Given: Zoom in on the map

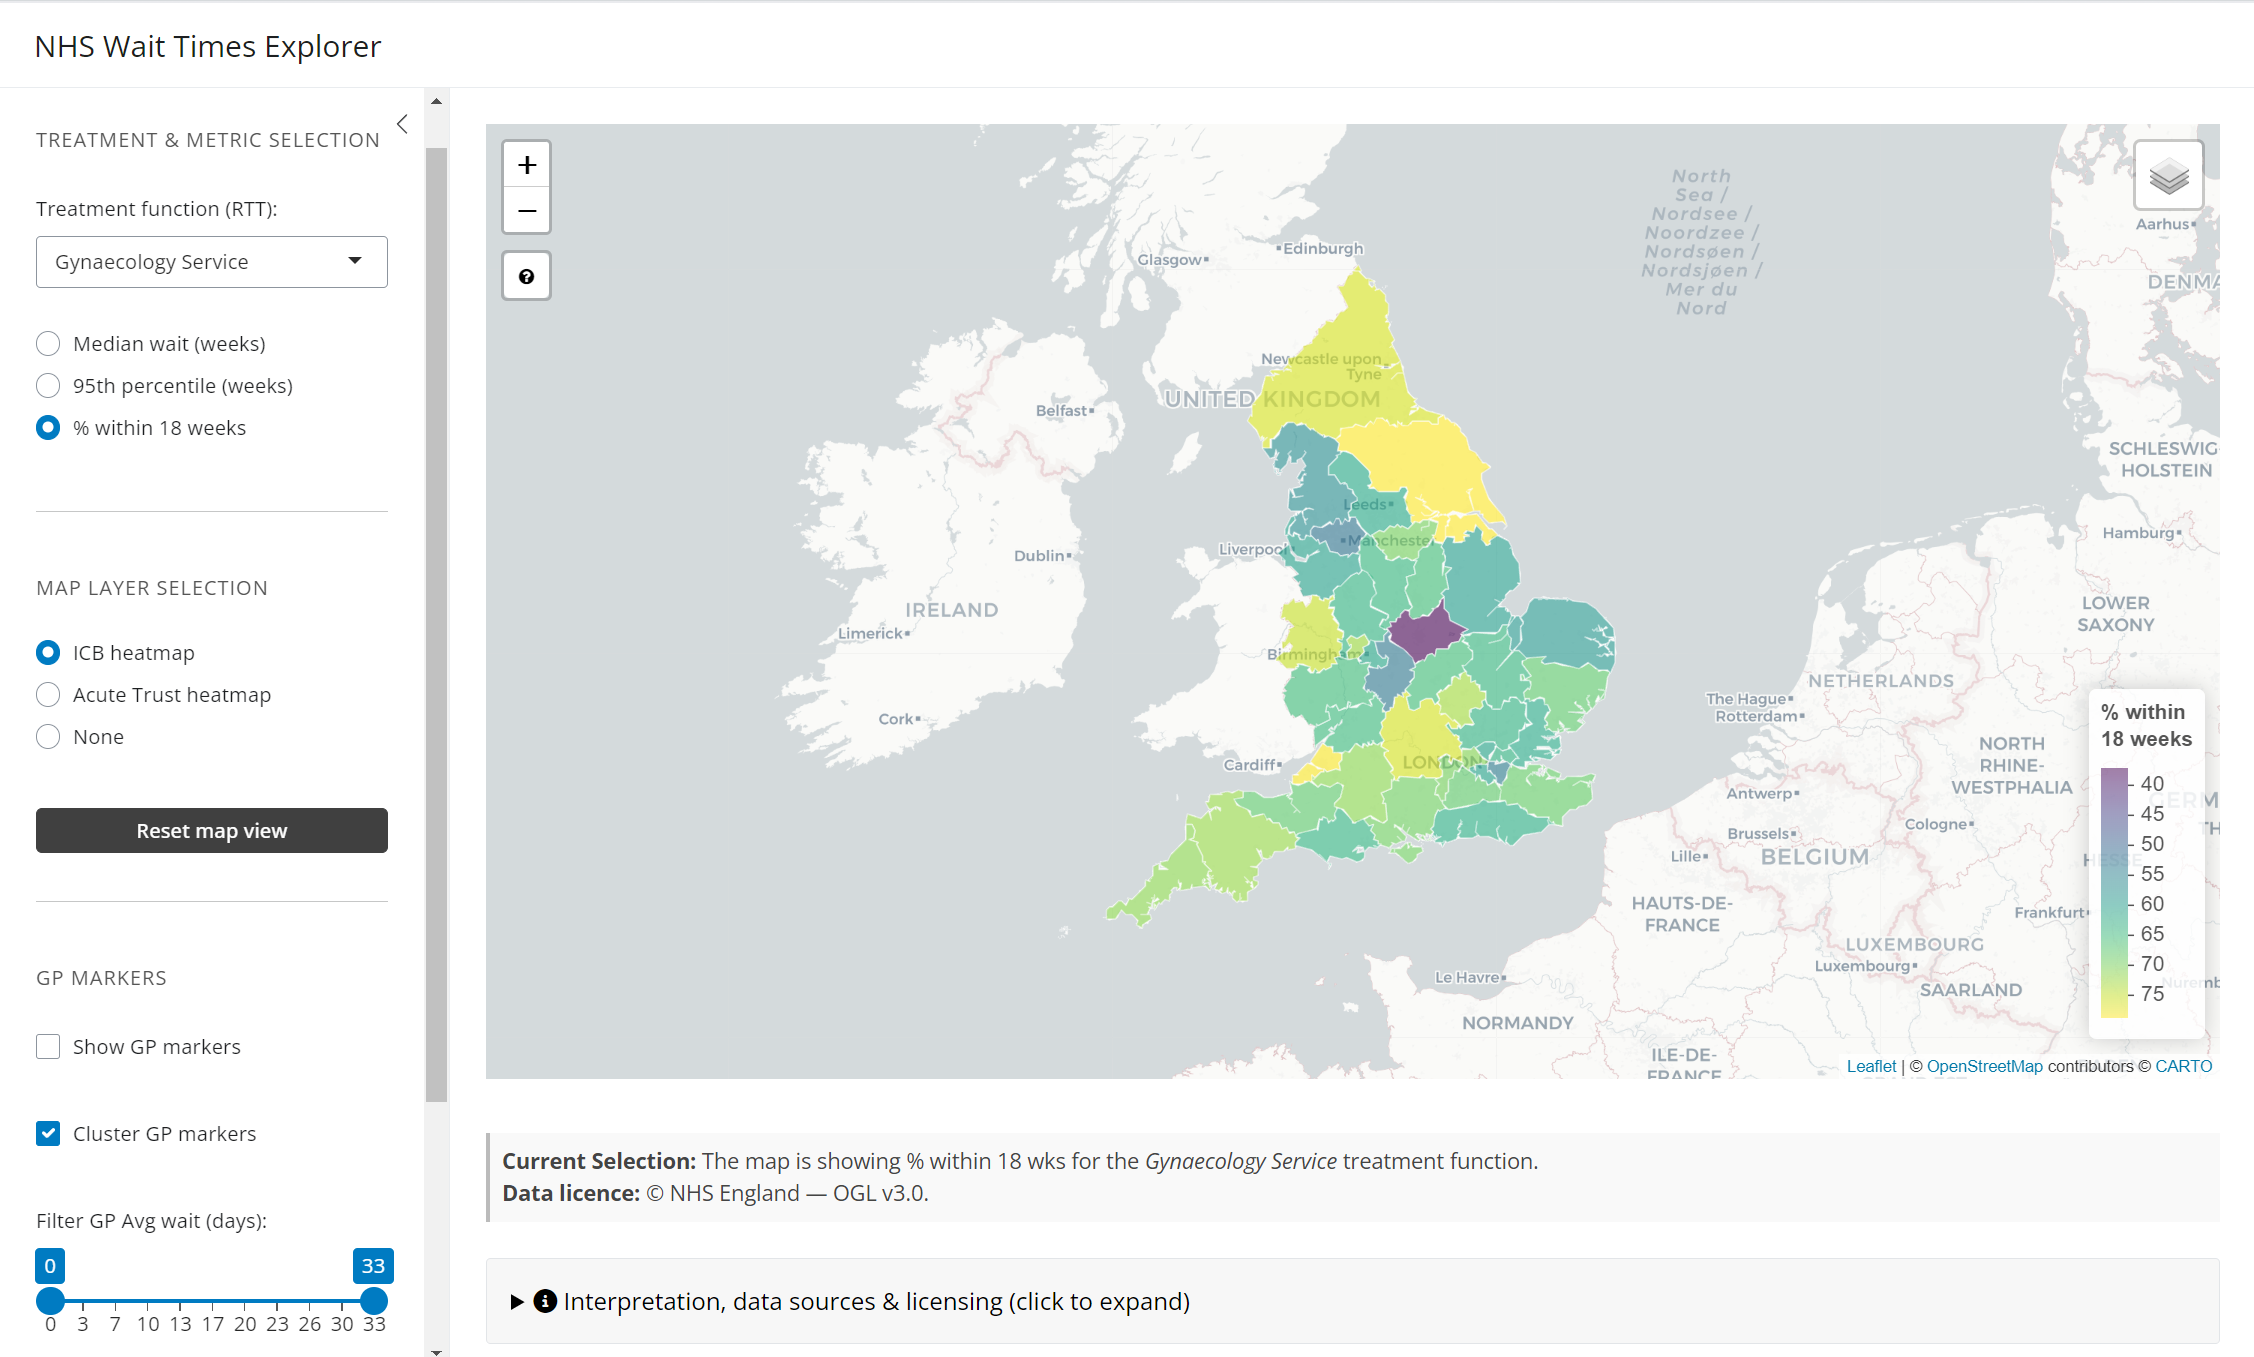Looking at the screenshot, I should [527, 165].
